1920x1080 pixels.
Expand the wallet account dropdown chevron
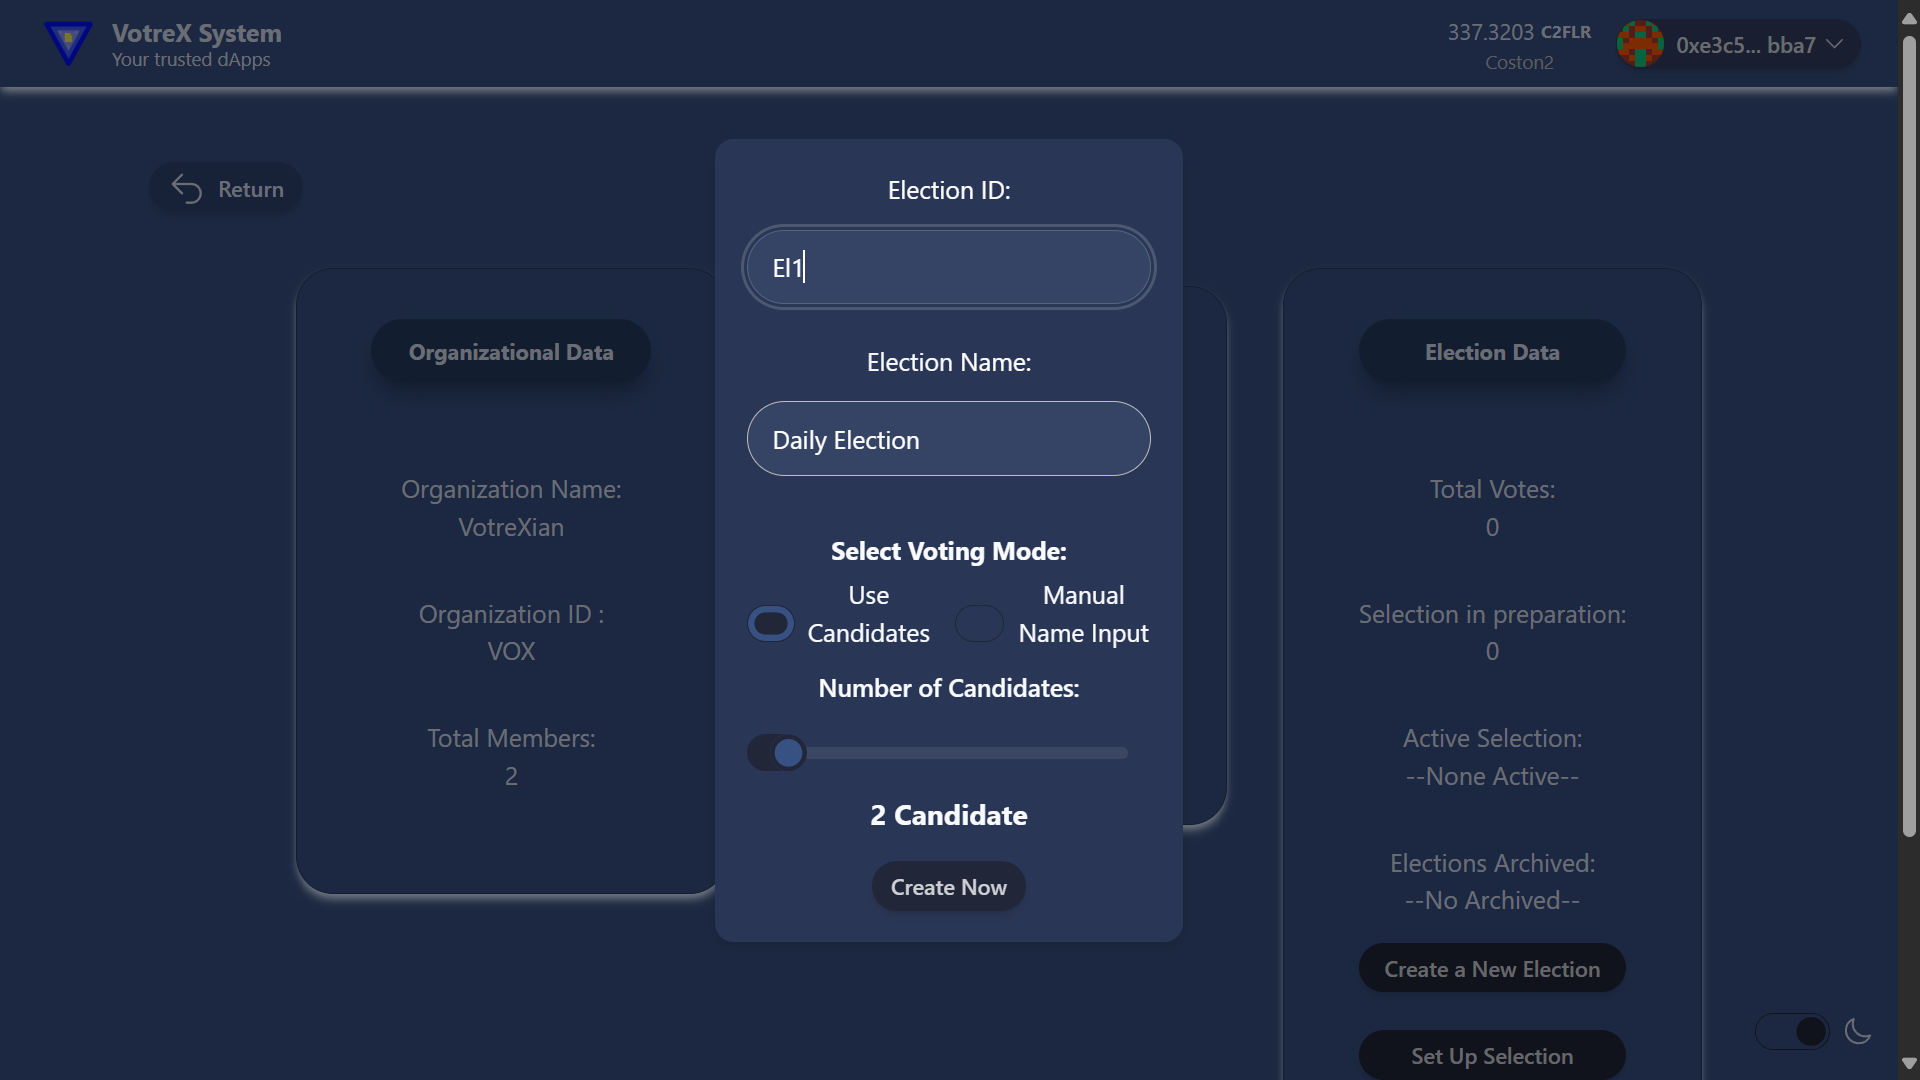click(x=1835, y=45)
